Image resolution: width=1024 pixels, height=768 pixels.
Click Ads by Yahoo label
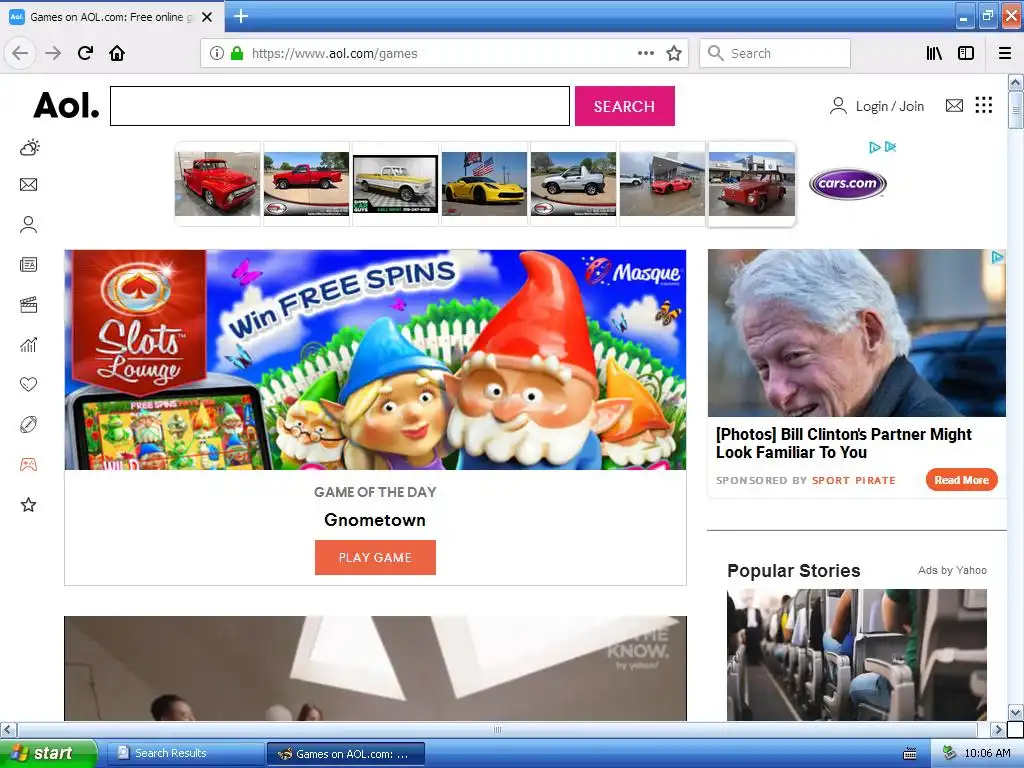coord(952,570)
